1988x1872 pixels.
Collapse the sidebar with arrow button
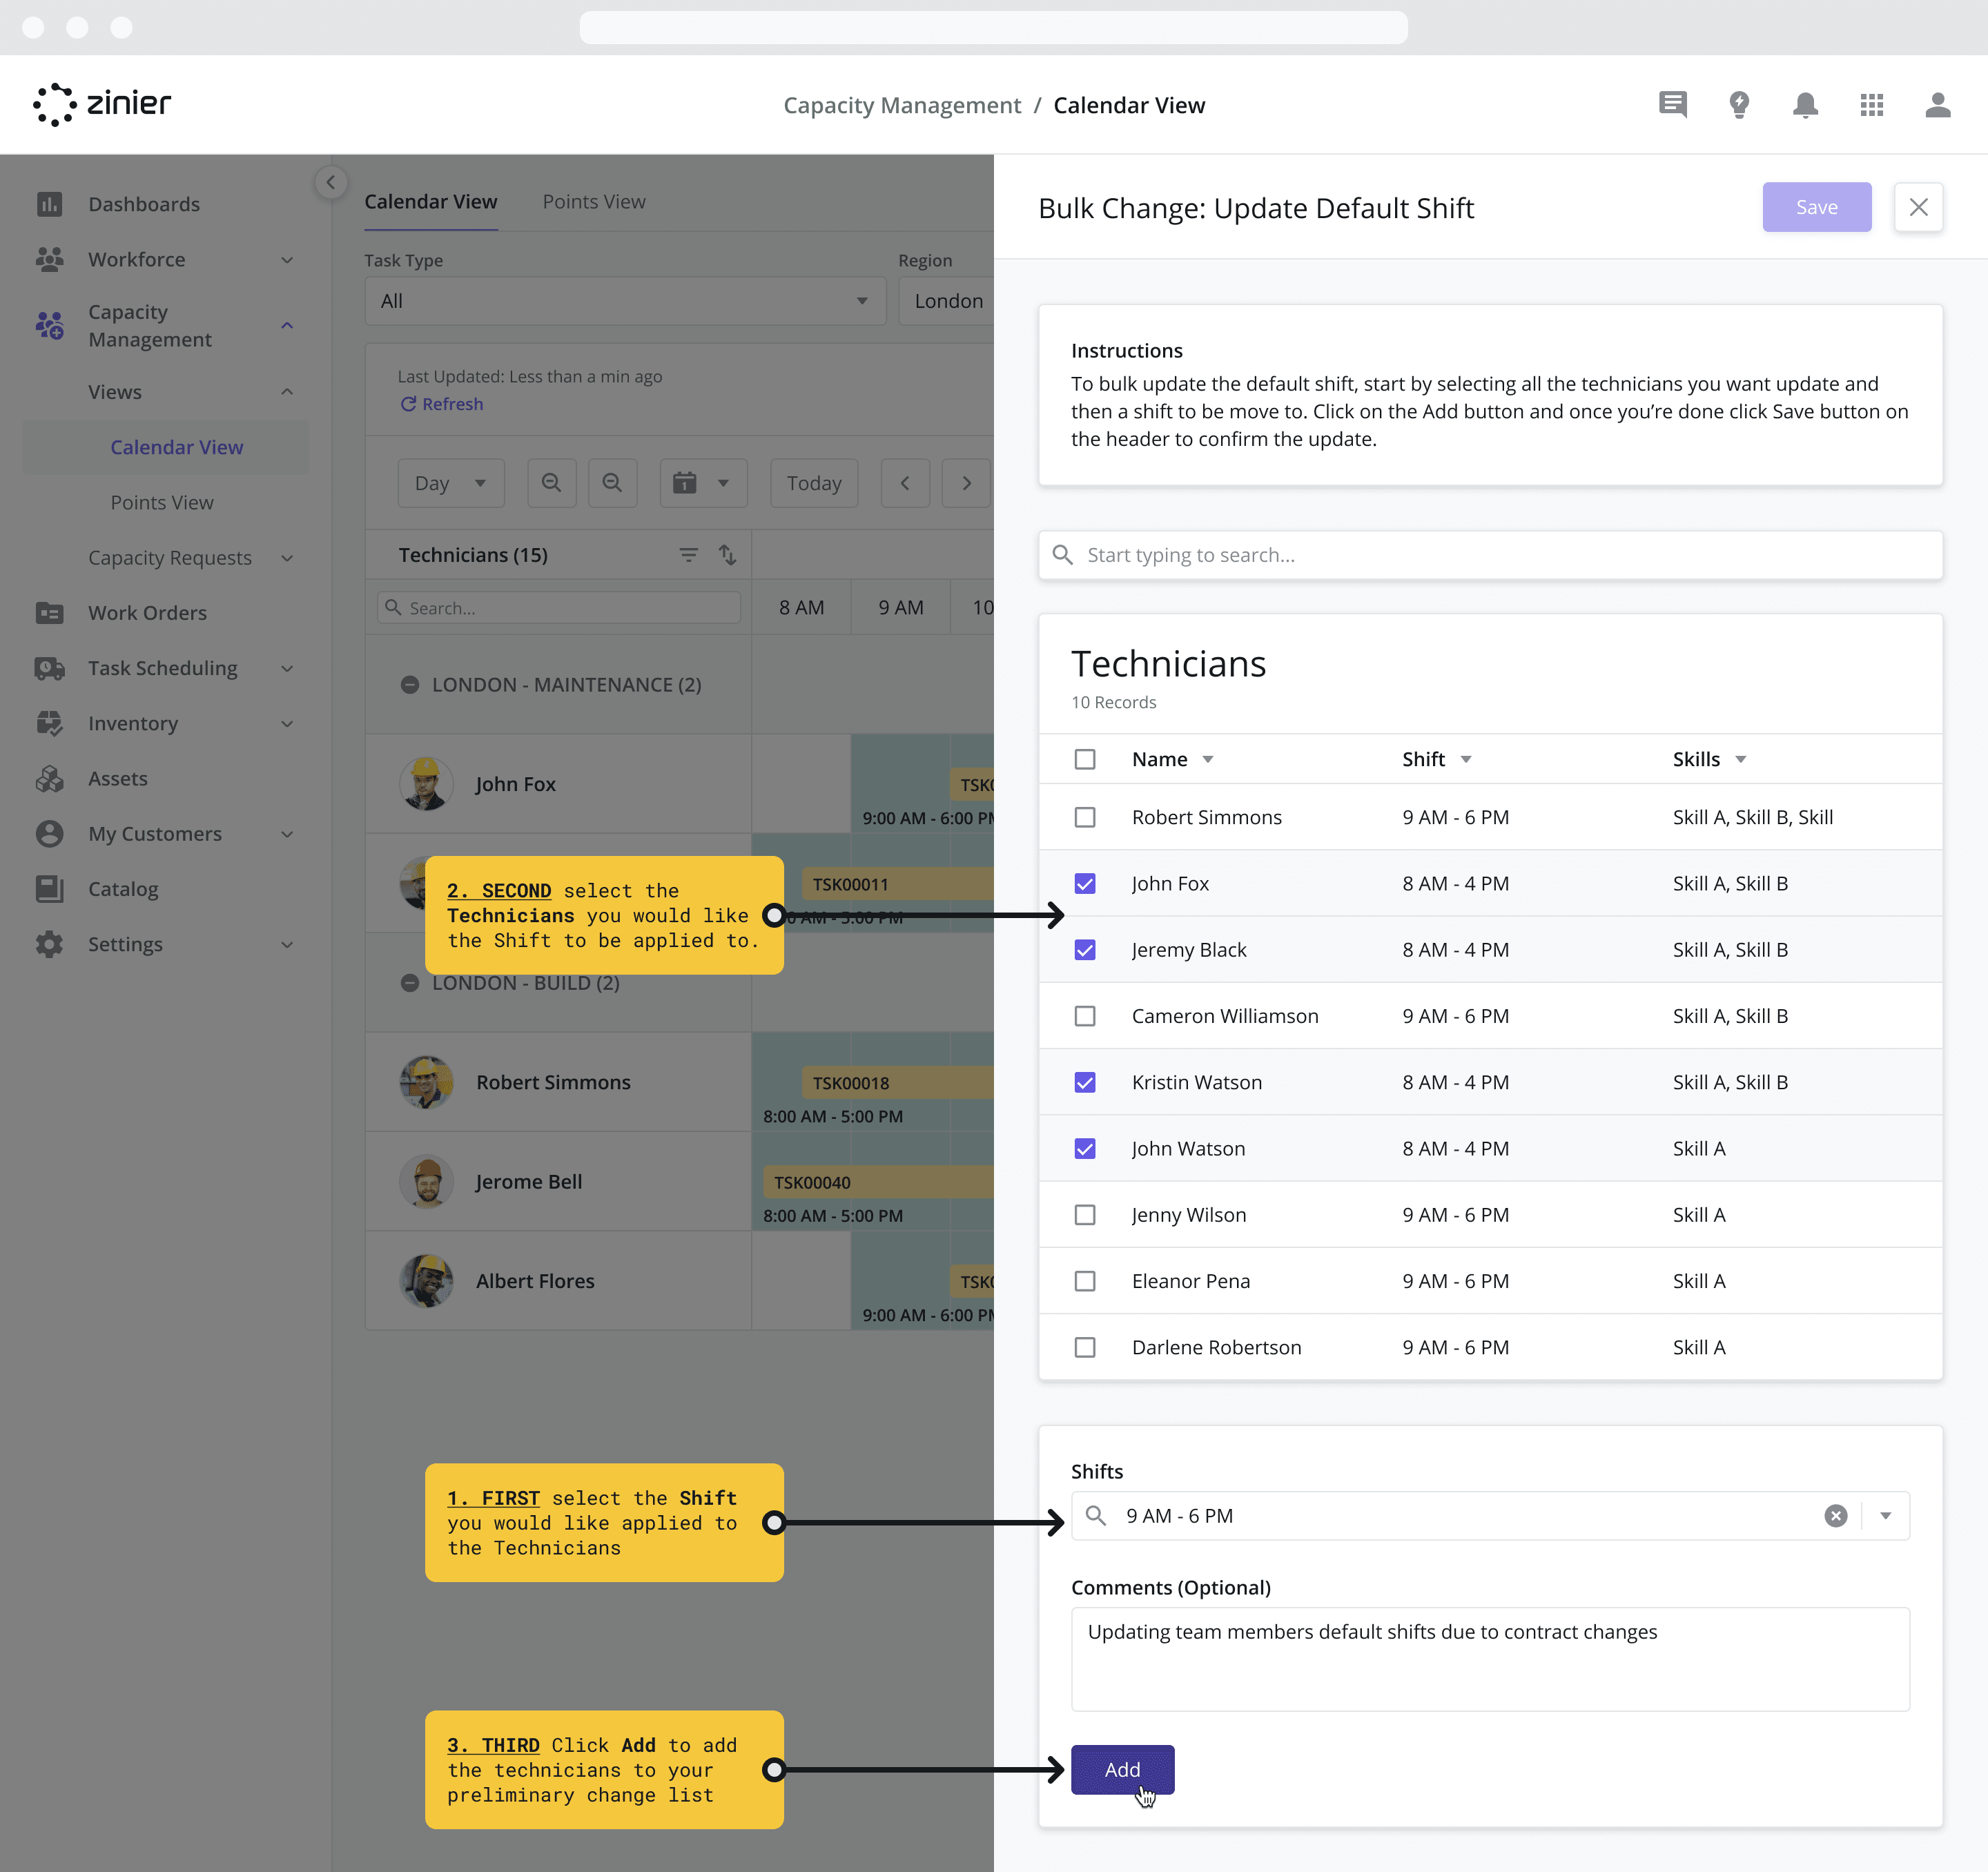click(331, 182)
